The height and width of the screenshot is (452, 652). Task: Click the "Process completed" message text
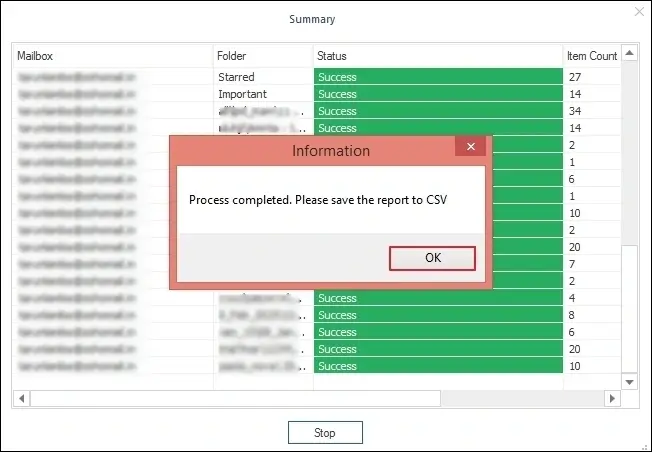point(318,200)
